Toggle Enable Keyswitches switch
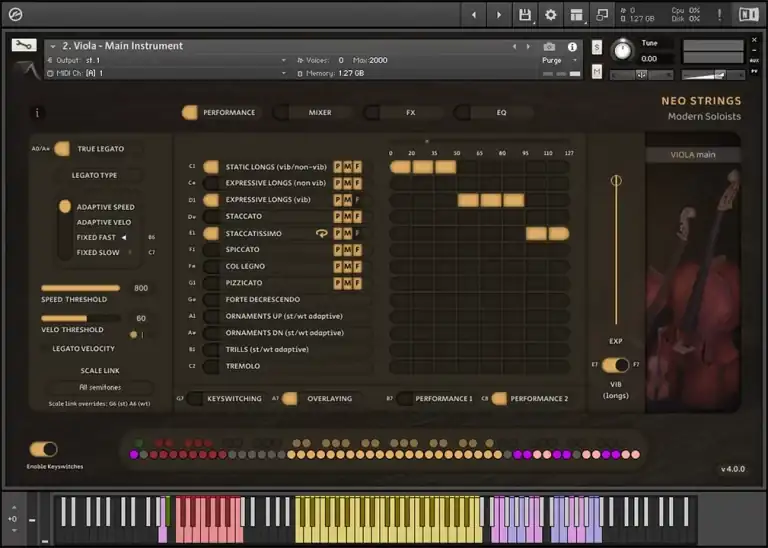Screen dimensions: 768x548 point(44,449)
